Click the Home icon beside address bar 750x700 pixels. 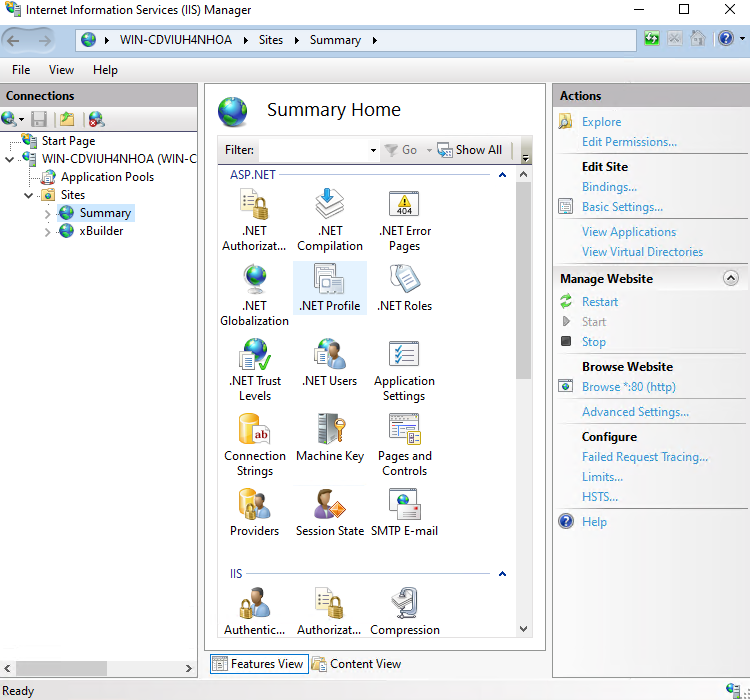pyautogui.click(x=697, y=38)
